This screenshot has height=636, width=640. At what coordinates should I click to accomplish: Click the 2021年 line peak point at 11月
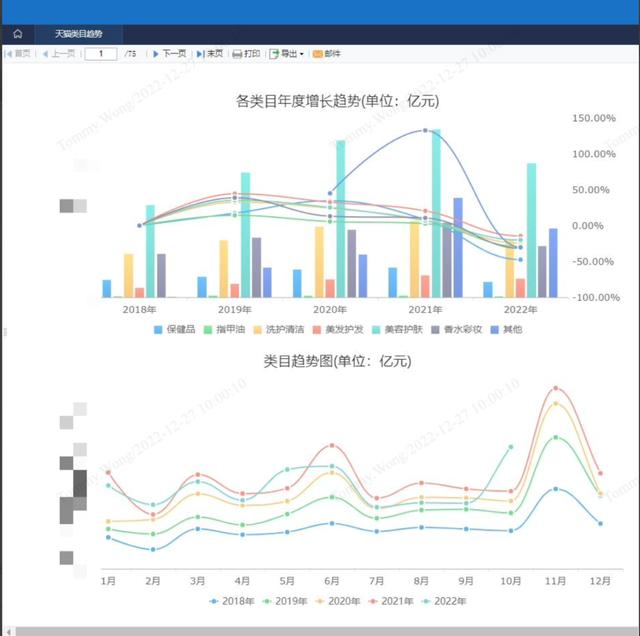[x=556, y=388]
